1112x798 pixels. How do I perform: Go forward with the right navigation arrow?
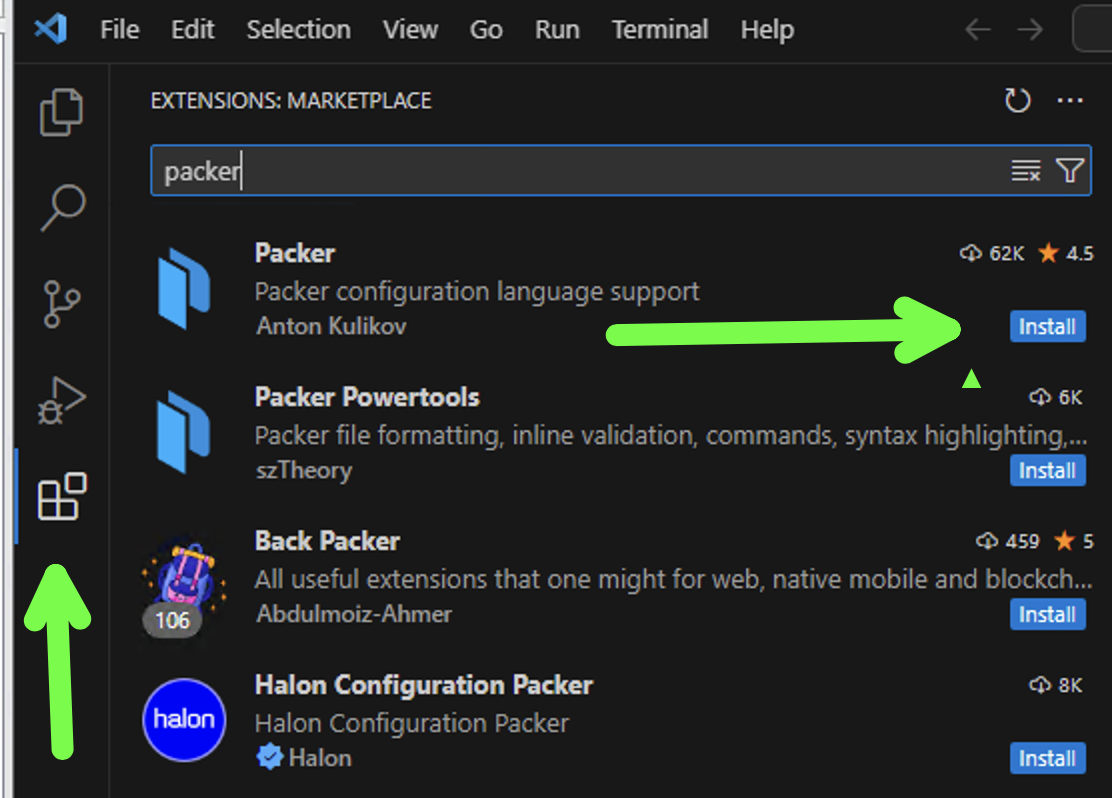point(1030,30)
